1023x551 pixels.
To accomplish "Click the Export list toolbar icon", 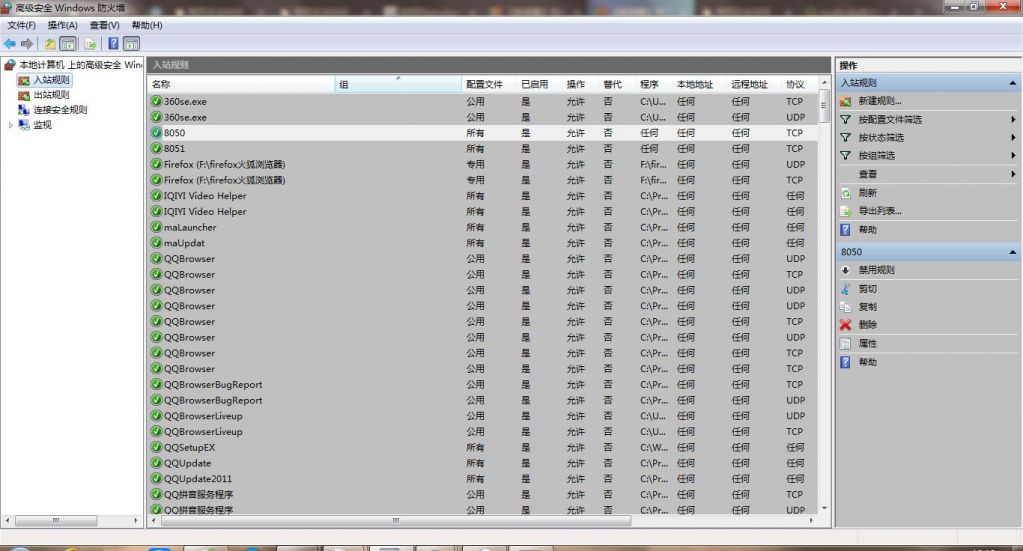I will (x=90, y=44).
